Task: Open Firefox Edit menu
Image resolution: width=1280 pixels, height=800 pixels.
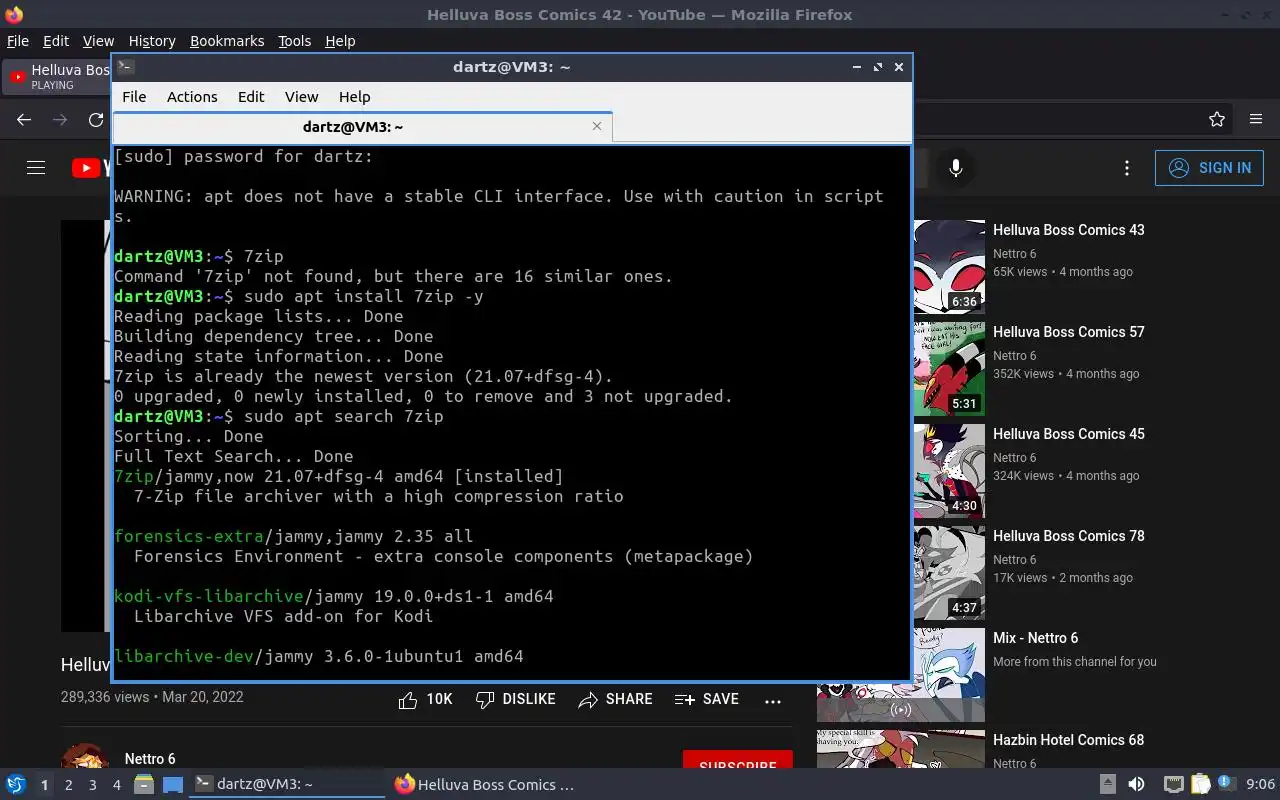Action: [x=56, y=41]
